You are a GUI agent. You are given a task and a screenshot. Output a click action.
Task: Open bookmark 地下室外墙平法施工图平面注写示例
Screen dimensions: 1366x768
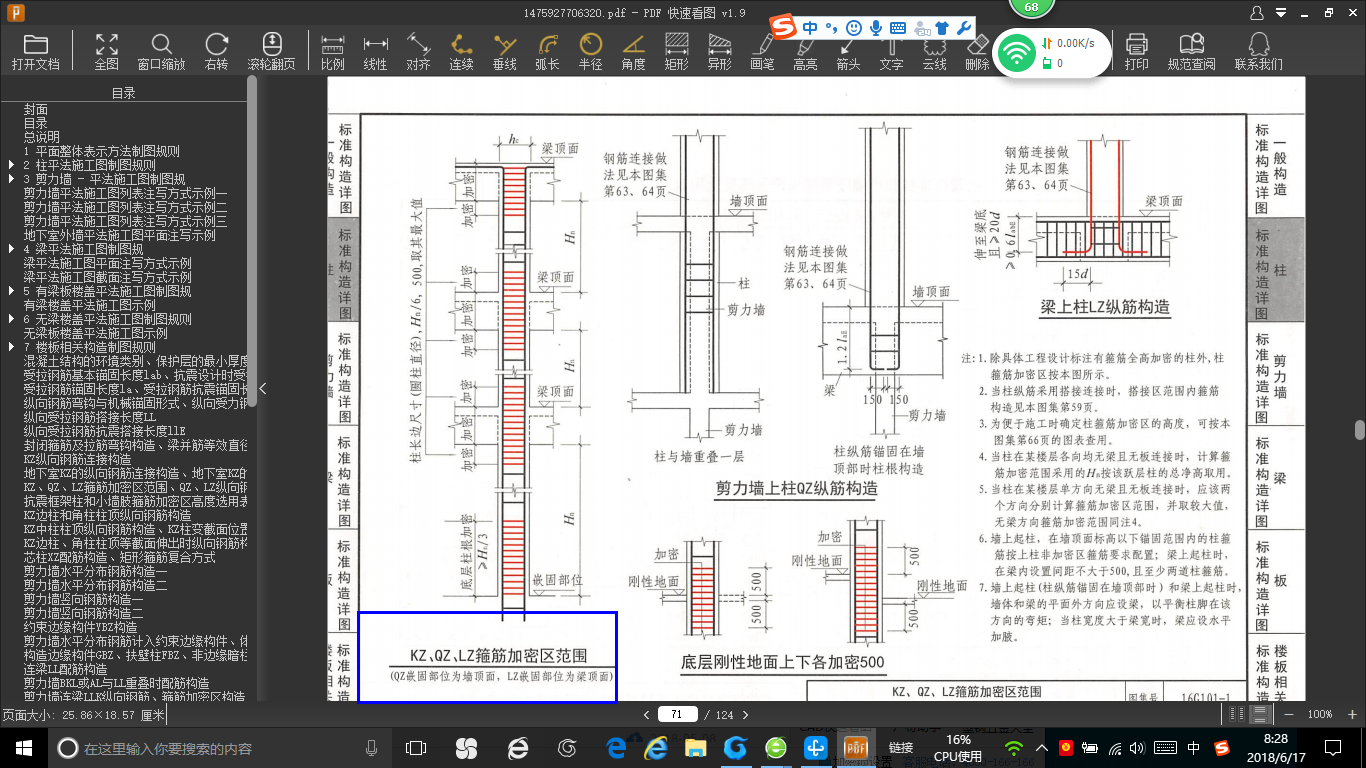coord(120,235)
